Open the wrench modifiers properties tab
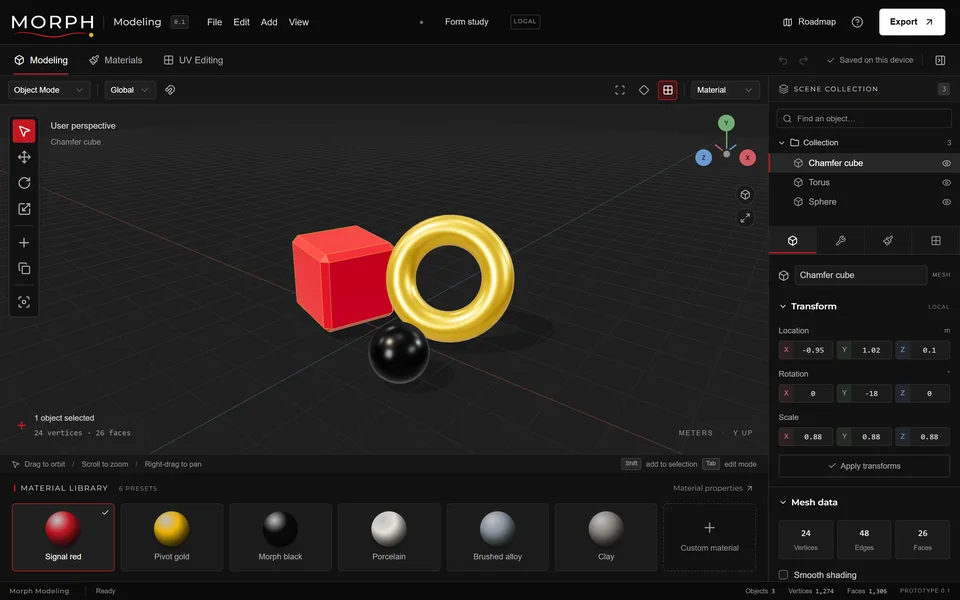 840,241
